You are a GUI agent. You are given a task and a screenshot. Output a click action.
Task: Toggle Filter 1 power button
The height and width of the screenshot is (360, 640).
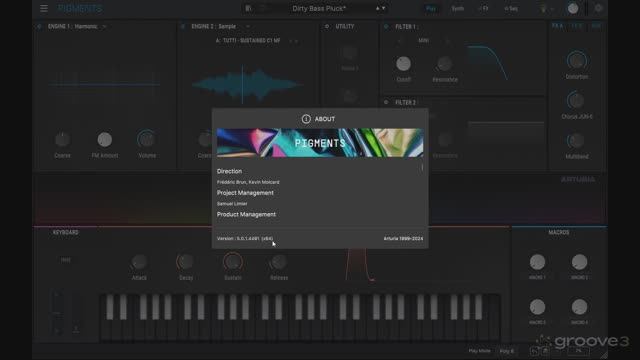click(x=386, y=27)
